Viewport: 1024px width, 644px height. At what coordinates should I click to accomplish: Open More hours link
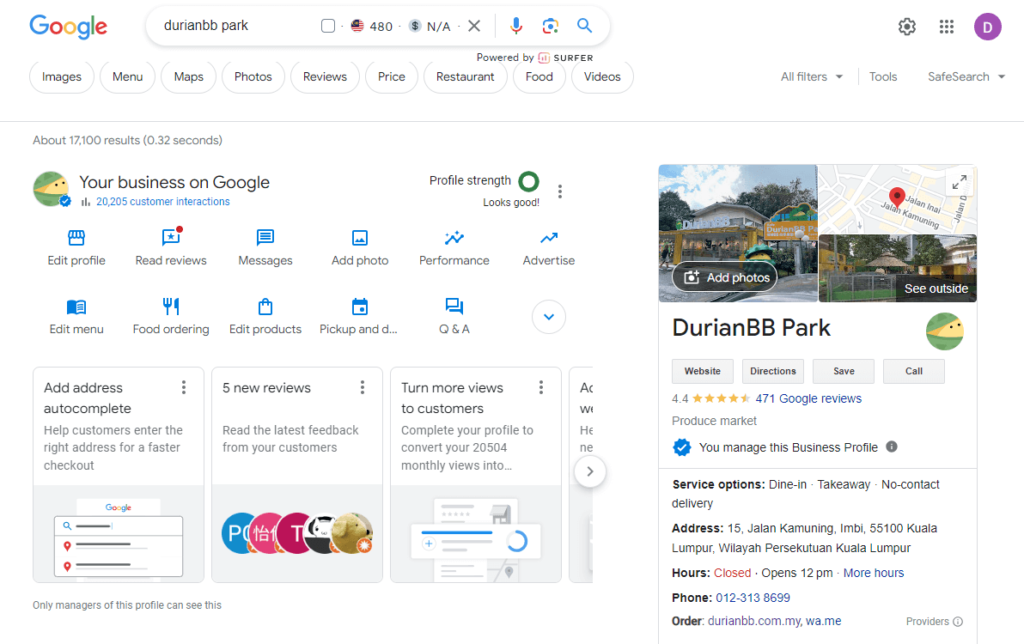(873, 573)
